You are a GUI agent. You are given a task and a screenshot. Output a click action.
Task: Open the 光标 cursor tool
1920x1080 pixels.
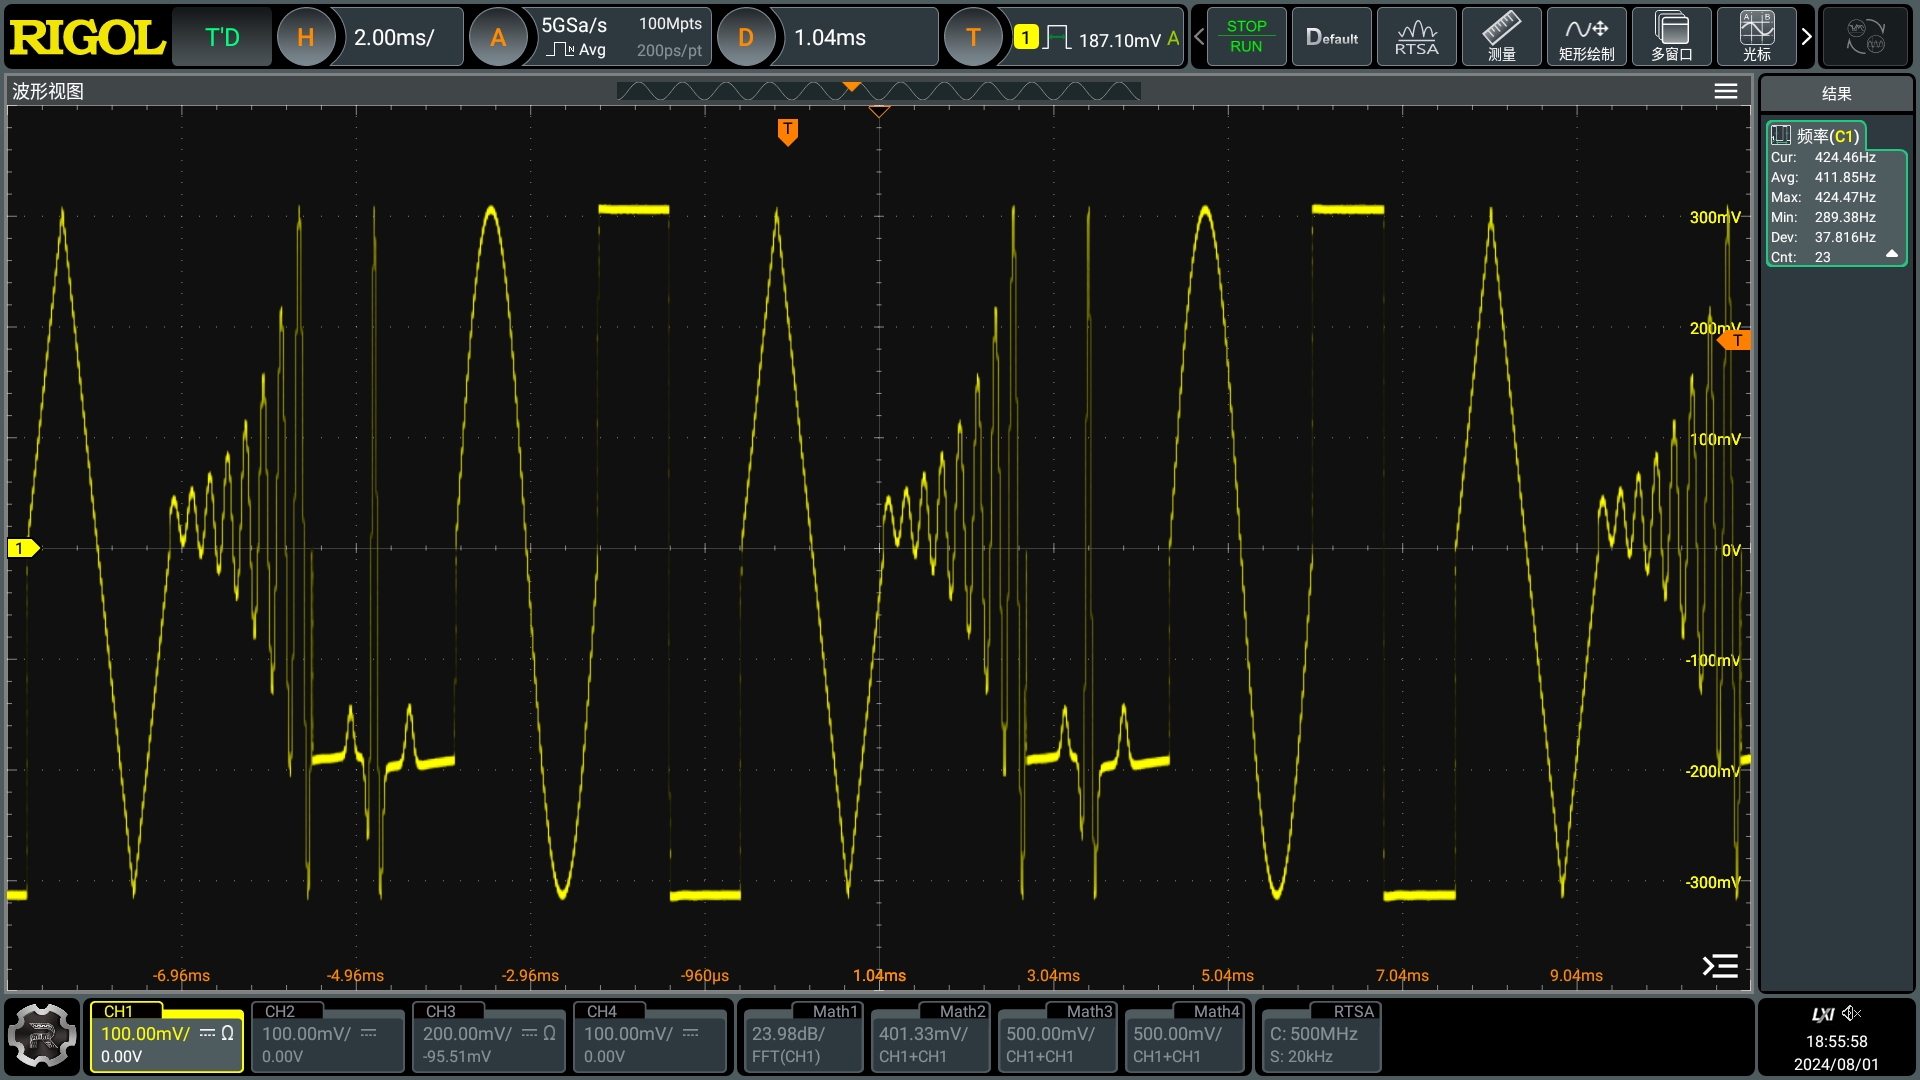tap(1756, 36)
